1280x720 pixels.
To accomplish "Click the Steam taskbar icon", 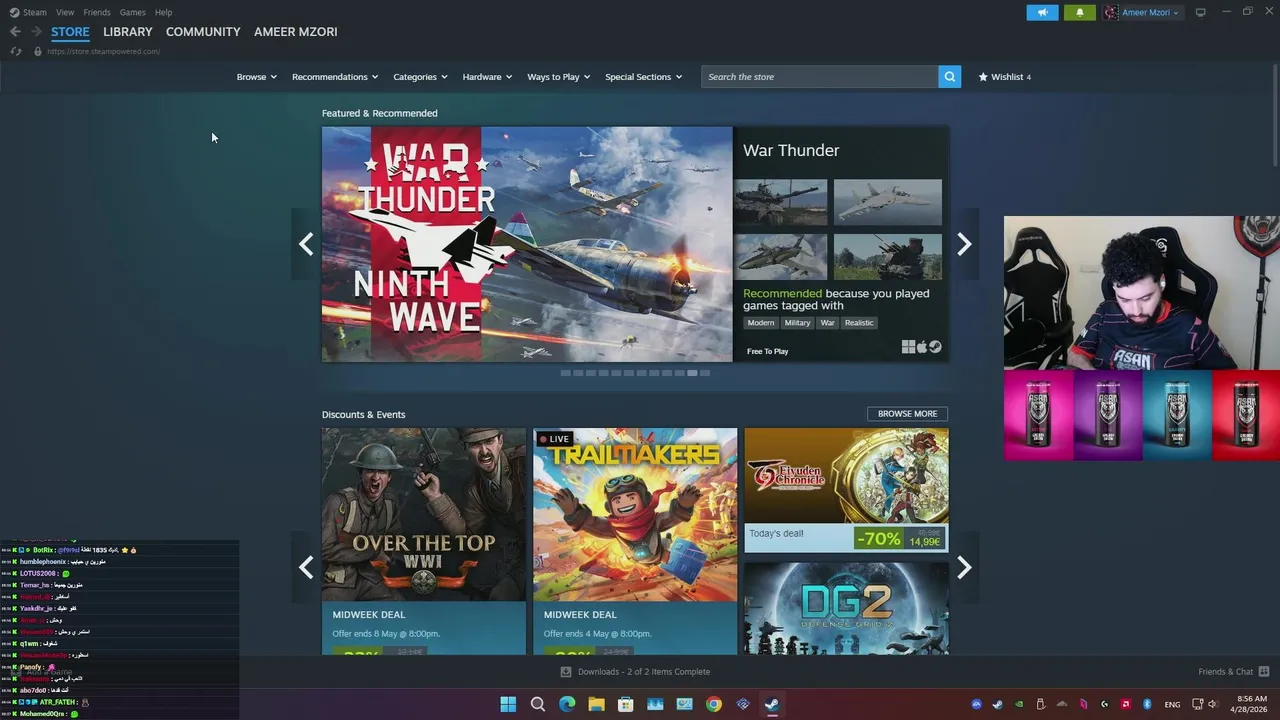I will [772, 704].
